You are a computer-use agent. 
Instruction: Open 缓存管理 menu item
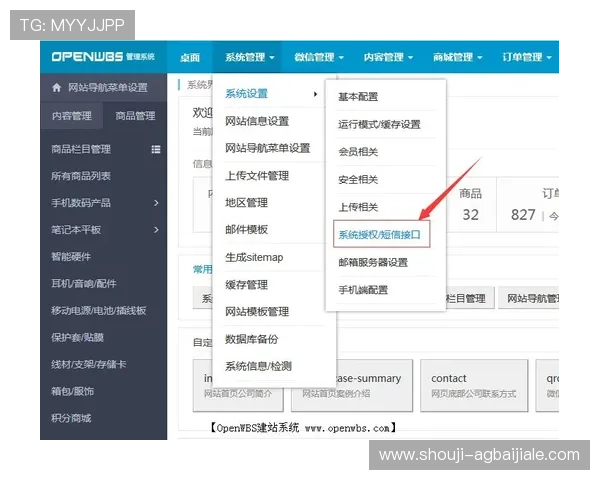point(246,284)
